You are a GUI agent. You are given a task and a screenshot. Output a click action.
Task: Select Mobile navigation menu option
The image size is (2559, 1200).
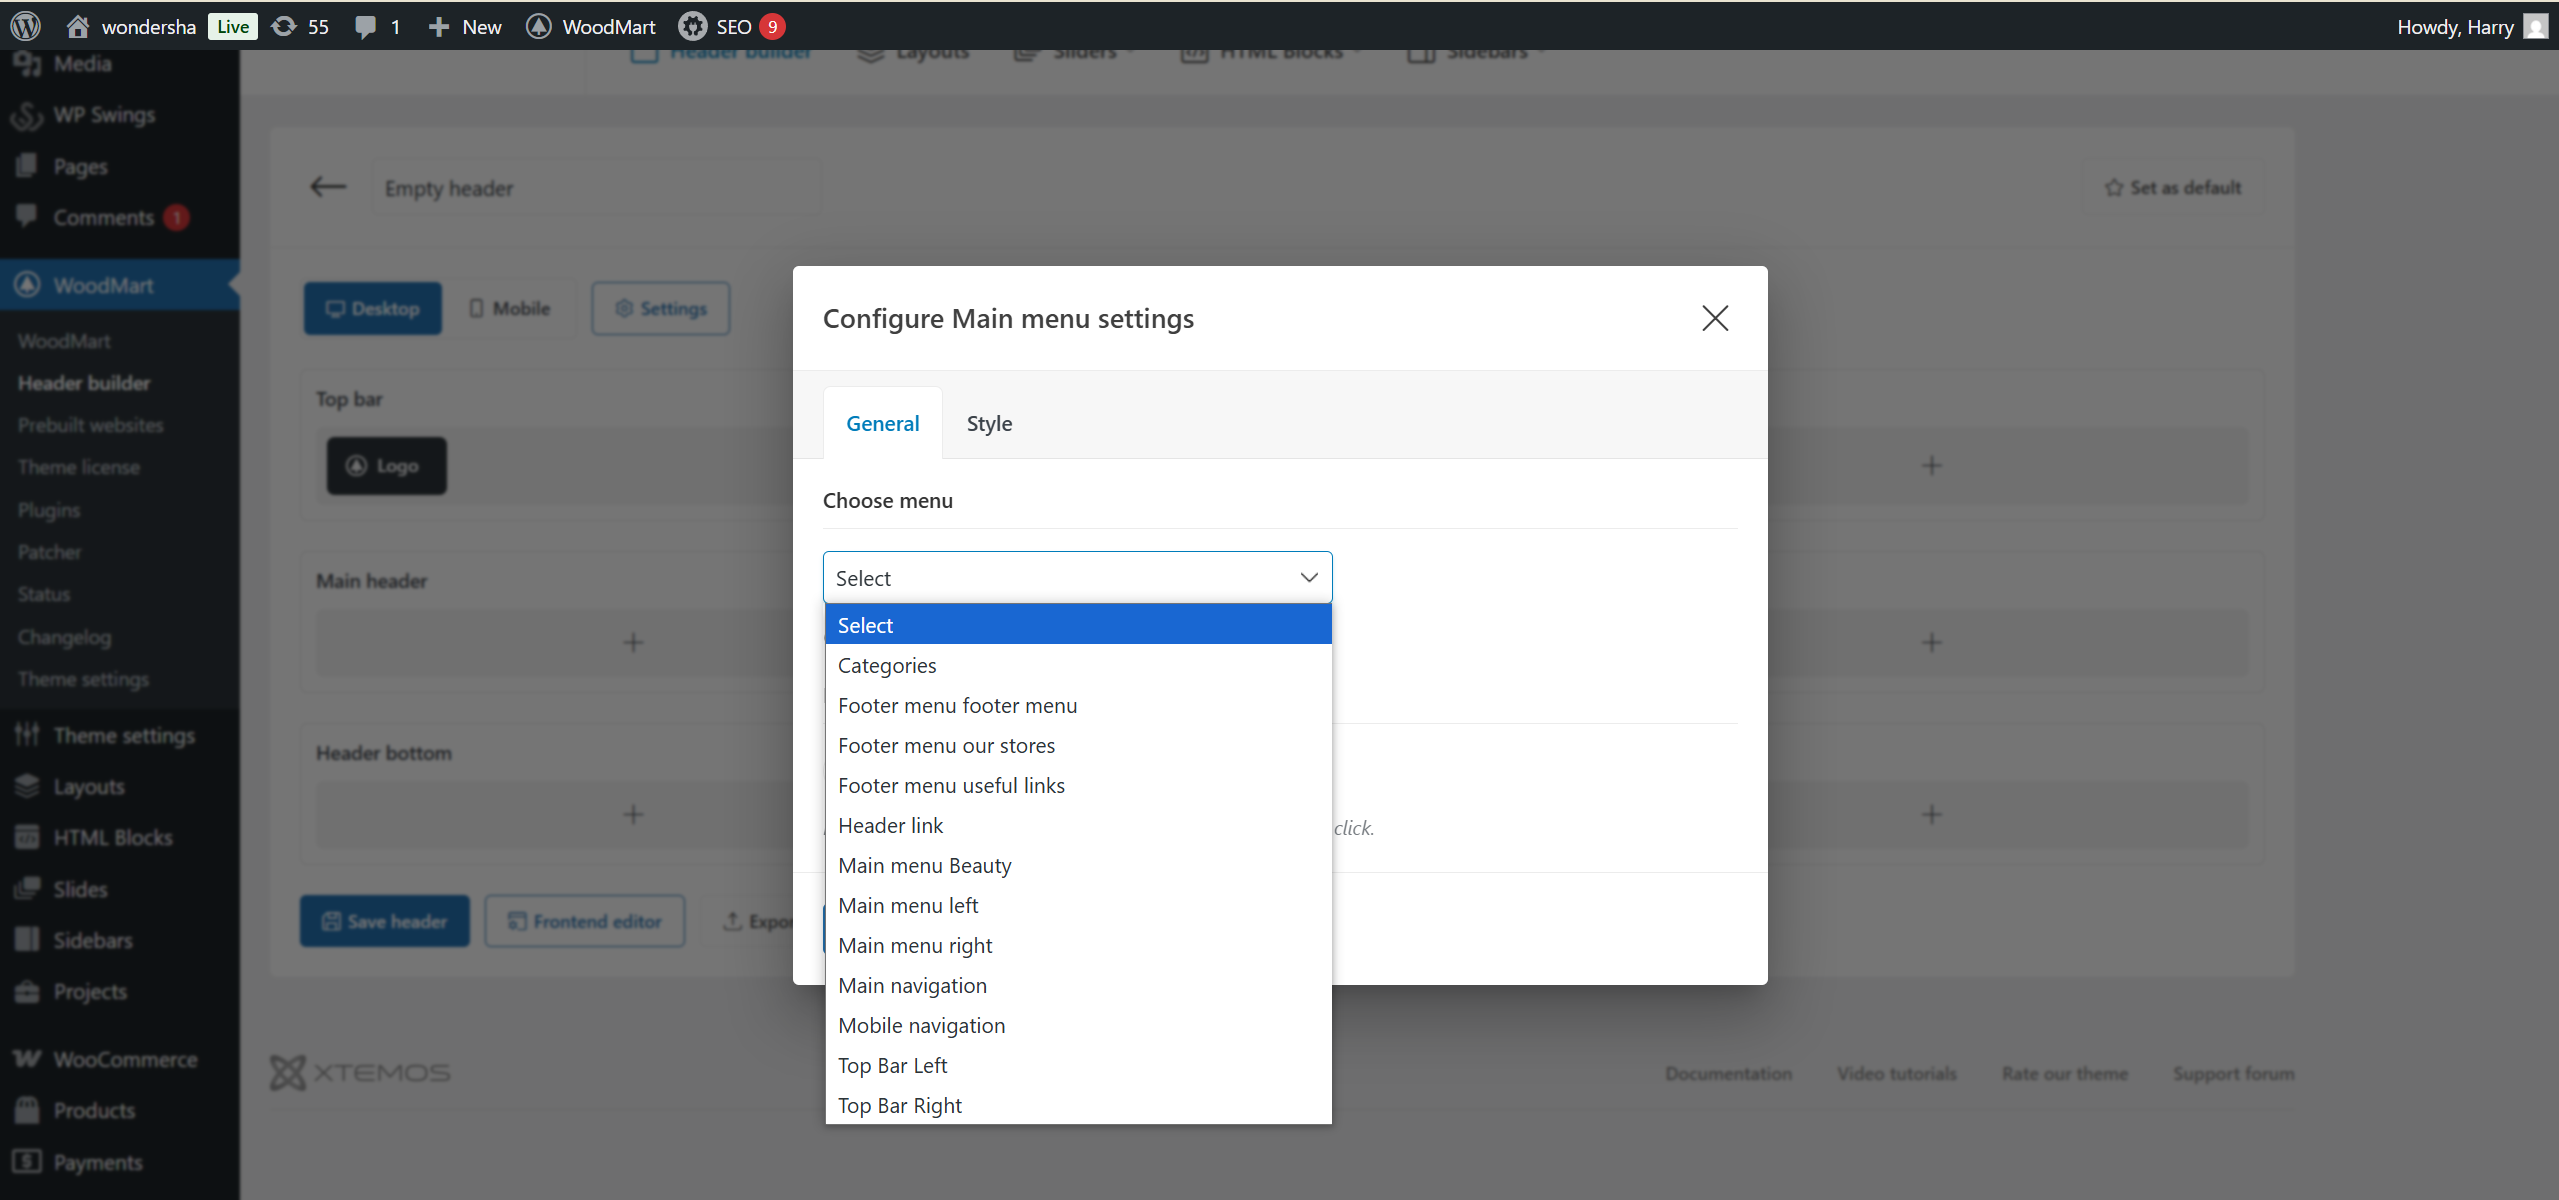coord(921,1025)
